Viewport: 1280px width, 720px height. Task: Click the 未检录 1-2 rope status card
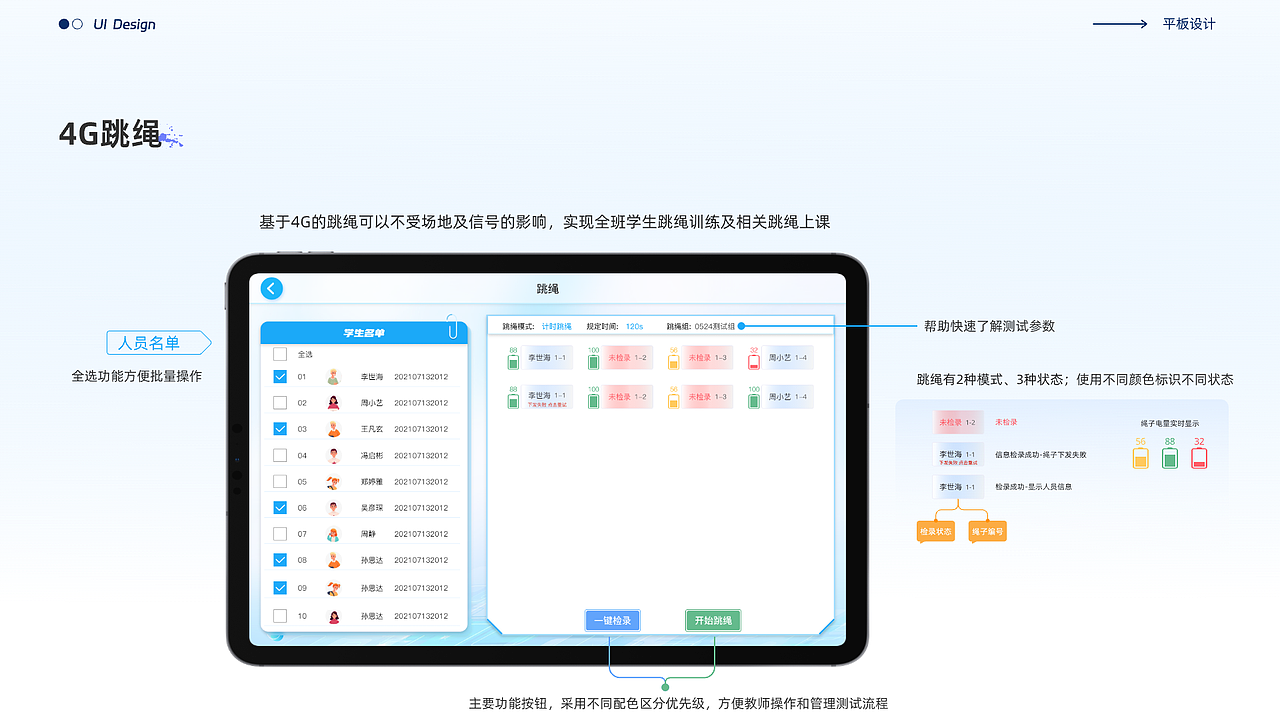tap(626, 358)
